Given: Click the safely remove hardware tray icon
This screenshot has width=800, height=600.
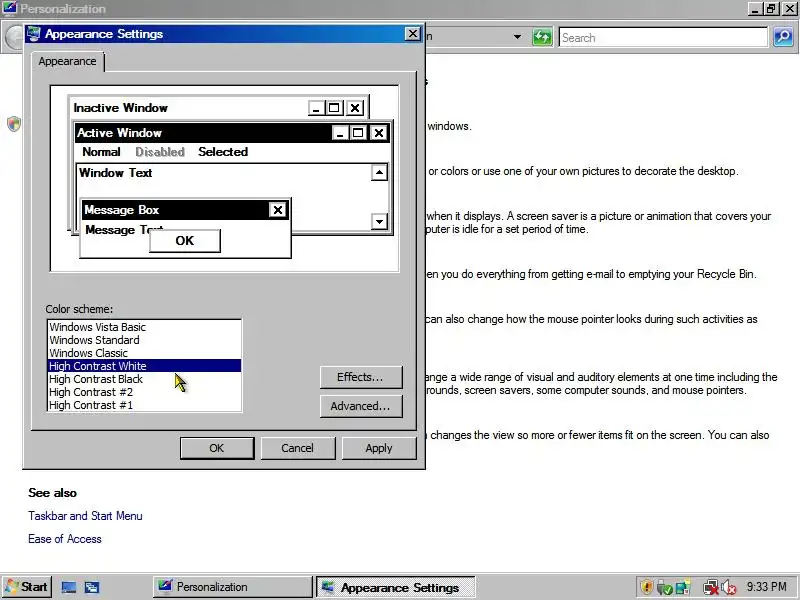Looking at the screenshot, I should [x=664, y=588].
